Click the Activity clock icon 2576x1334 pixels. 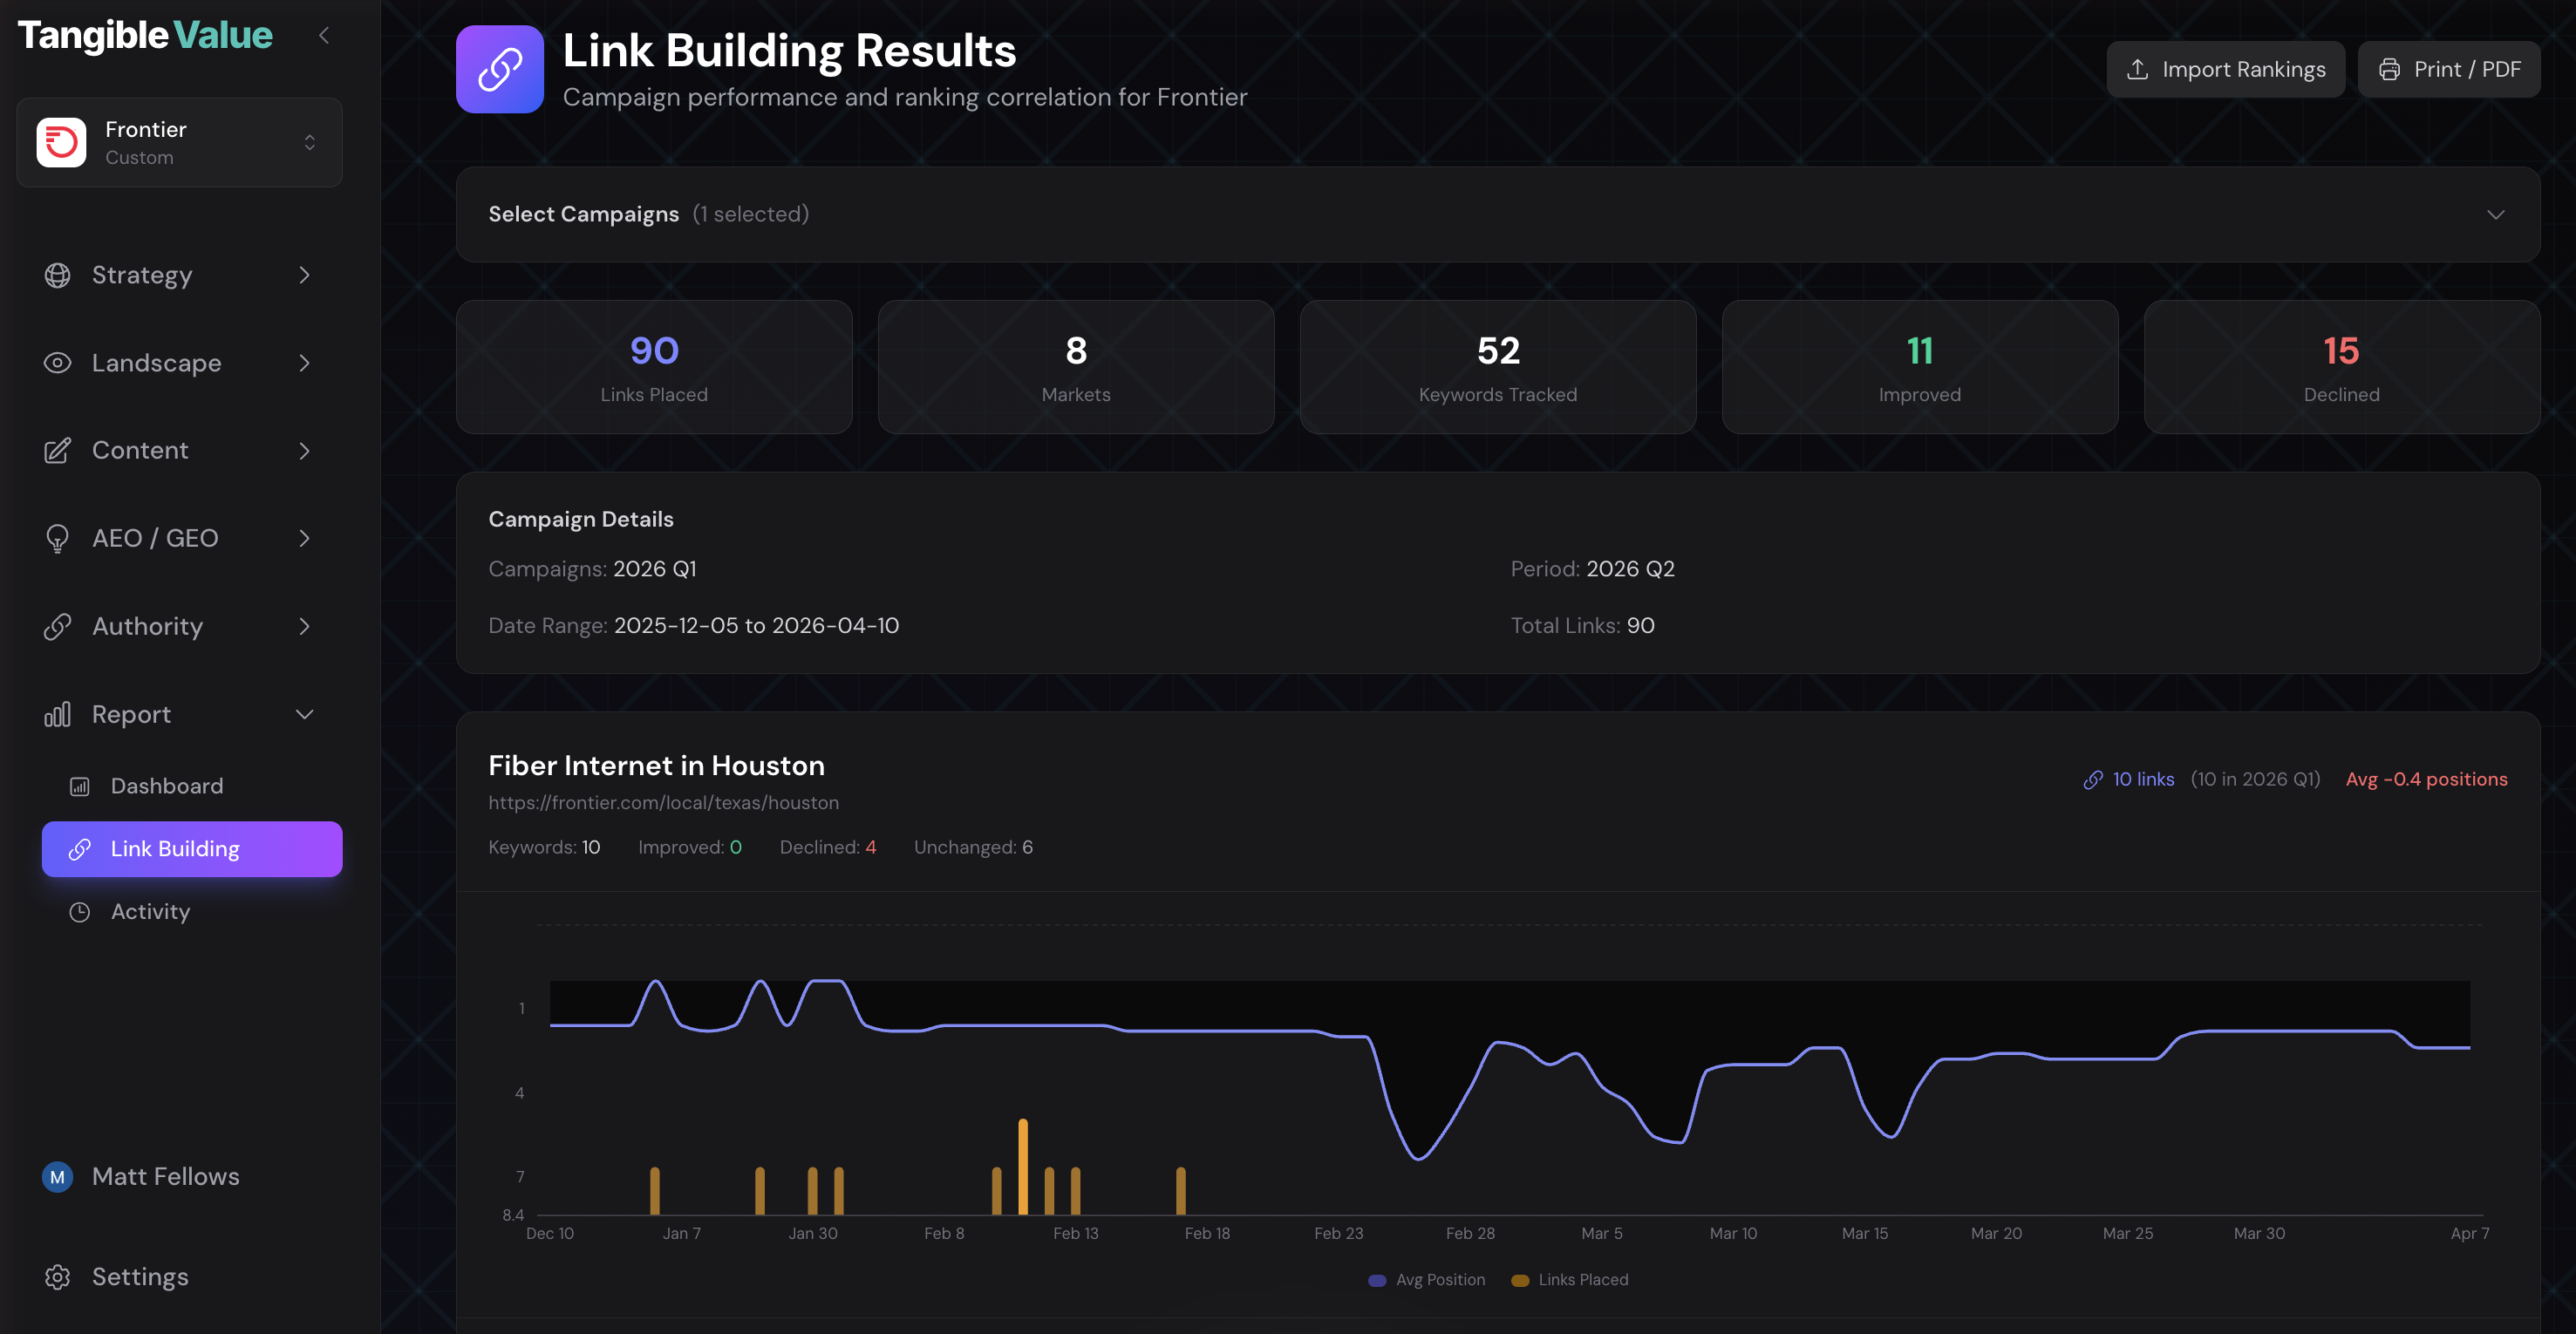coord(80,911)
